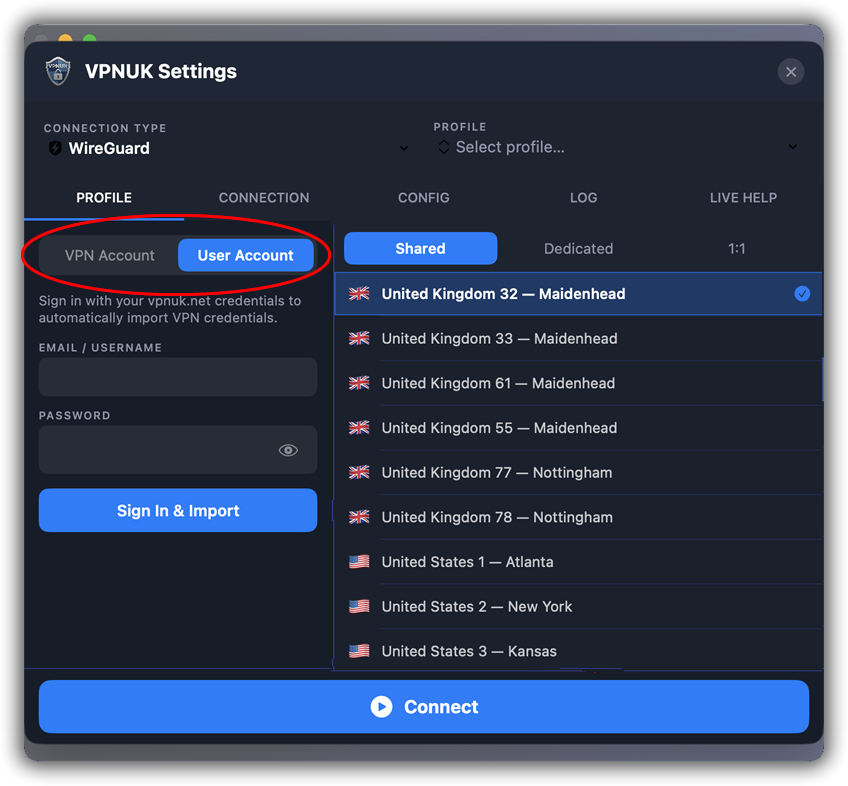
Task: Click the server list scrollbar
Action: pos(822,379)
